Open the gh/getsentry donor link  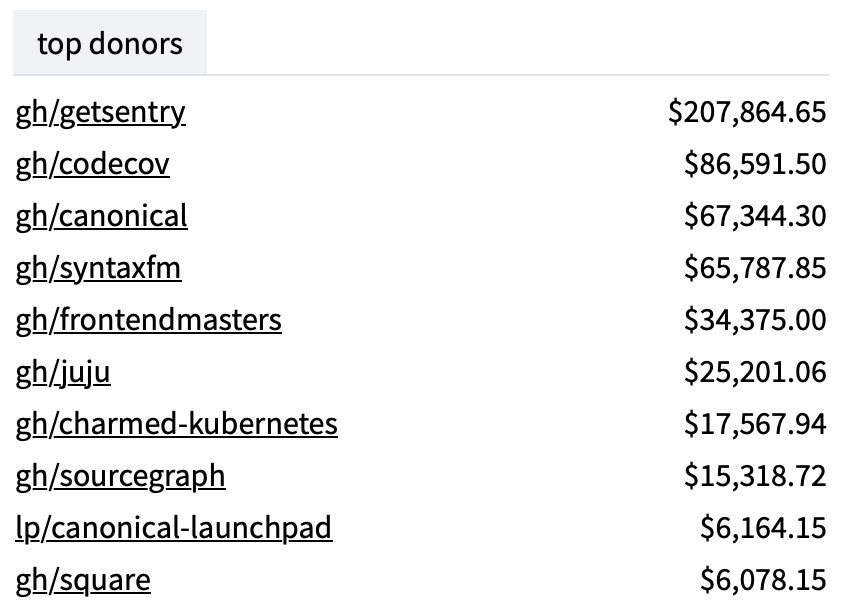pos(100,112)
